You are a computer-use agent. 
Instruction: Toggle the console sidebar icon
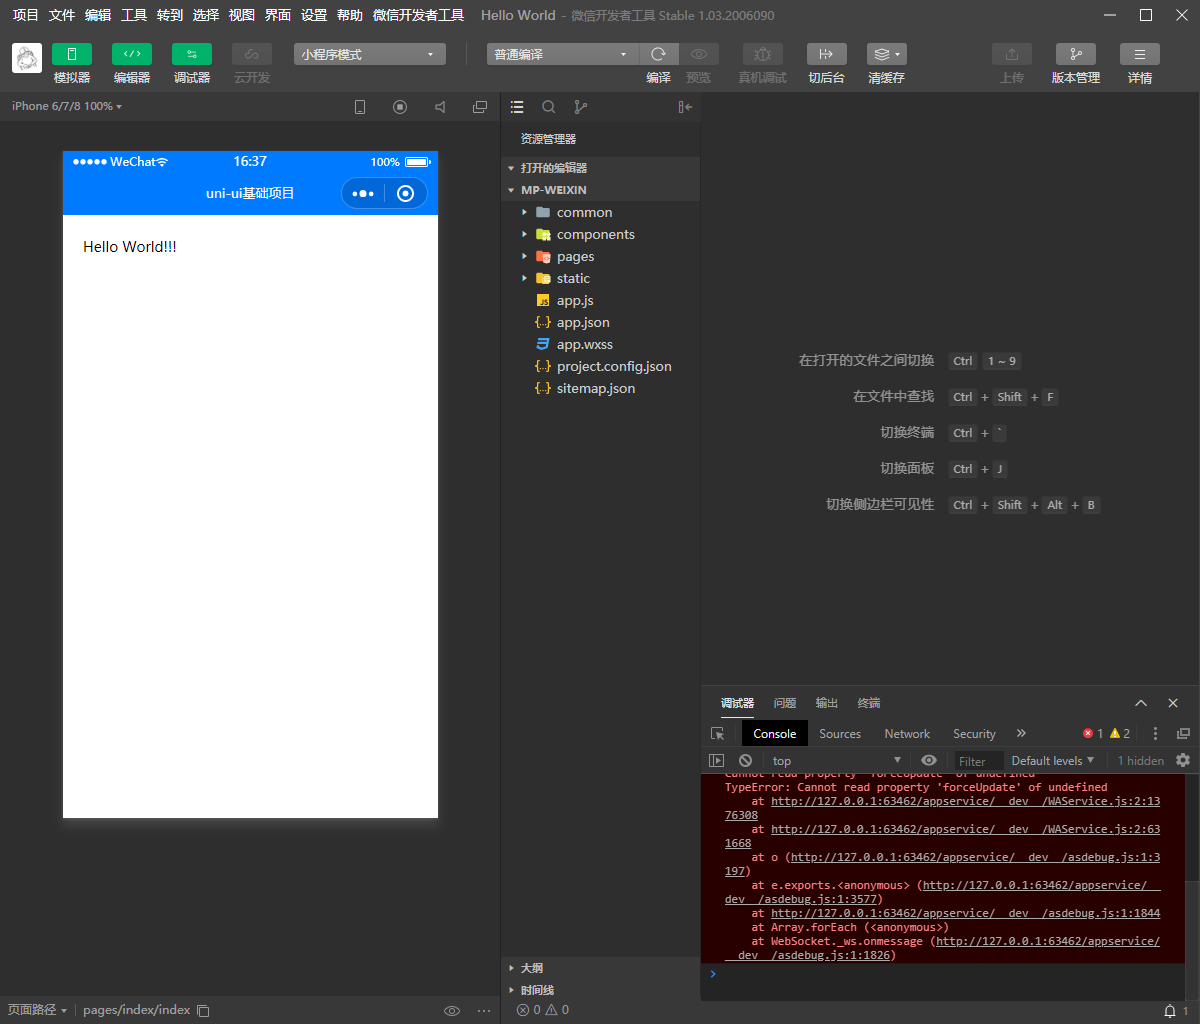pos(716,760)
